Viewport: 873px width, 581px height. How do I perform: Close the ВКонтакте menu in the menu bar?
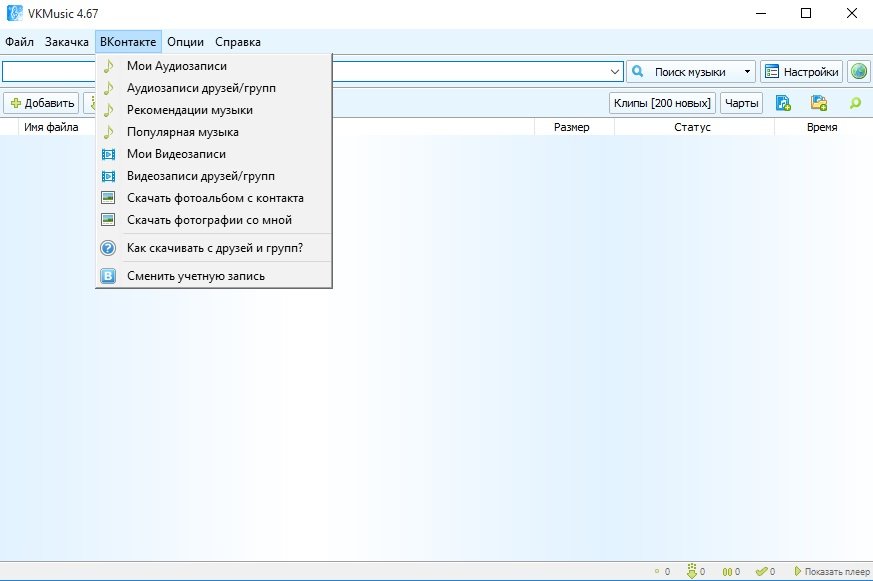pos(128,42)
